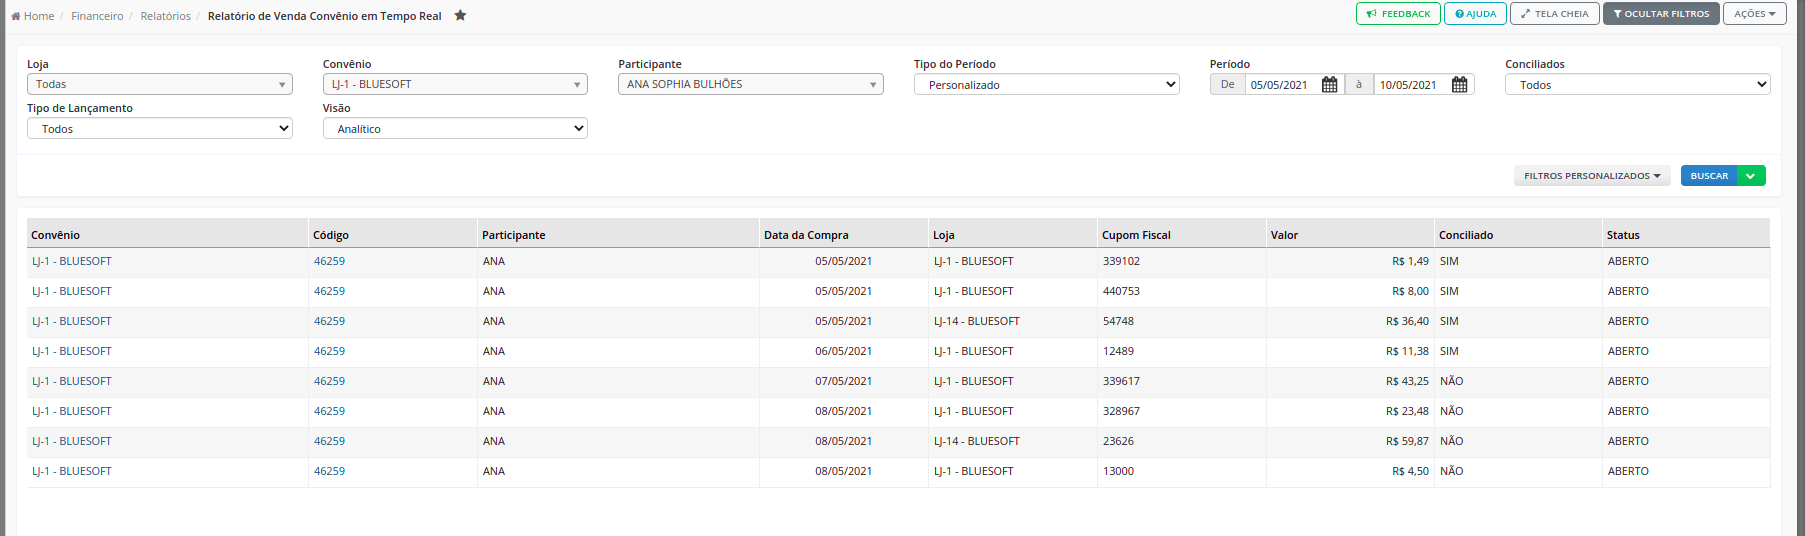
Task: Open the Tipo do Período dropdown
Action: point(1046,85)
